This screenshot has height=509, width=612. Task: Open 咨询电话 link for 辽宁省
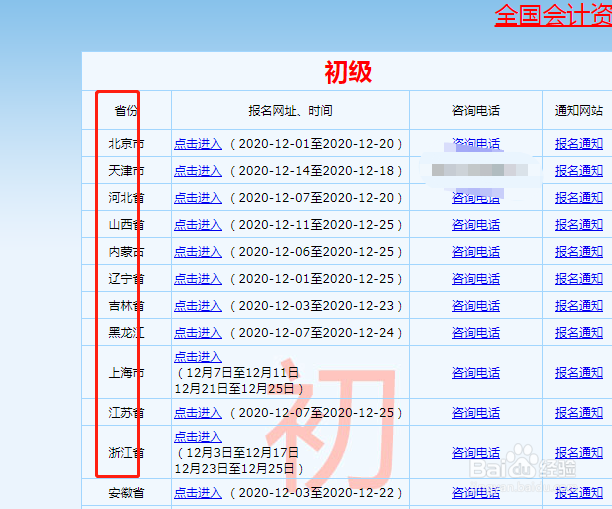[x=476, y=279]
